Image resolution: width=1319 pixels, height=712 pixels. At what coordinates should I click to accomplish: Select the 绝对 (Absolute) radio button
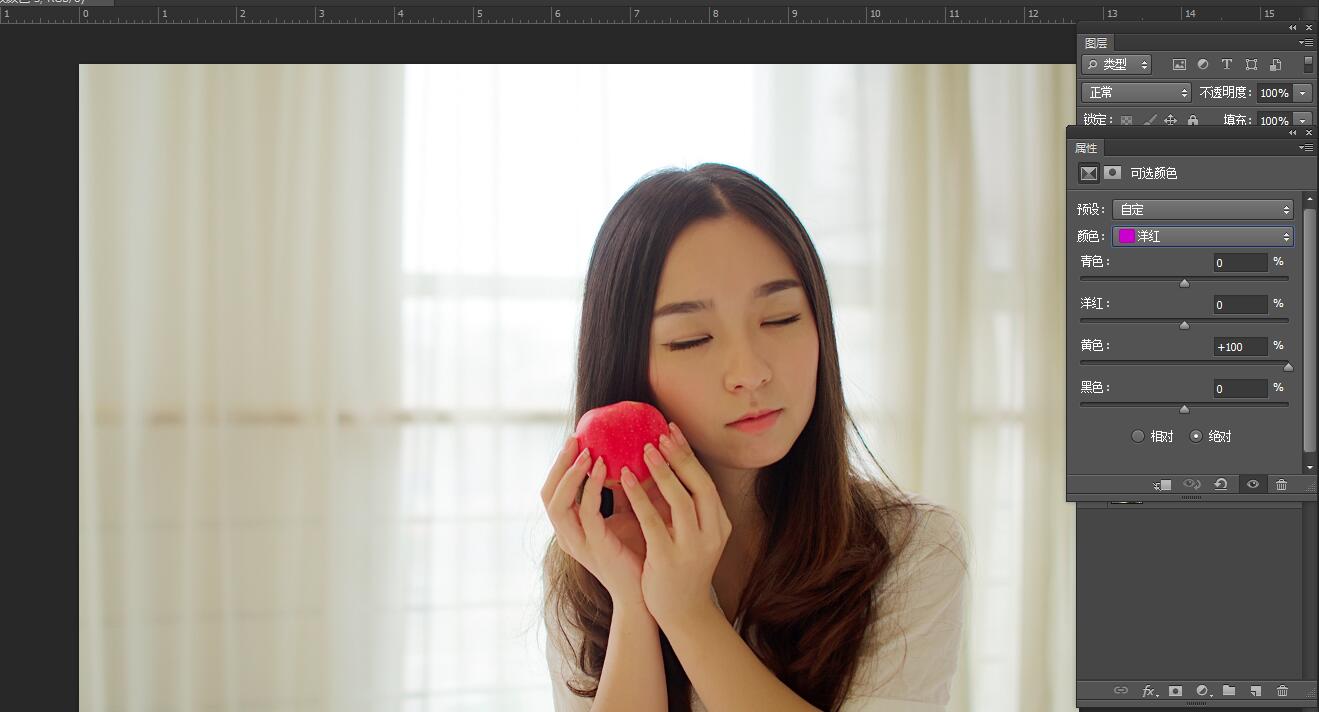(1196, 436)
